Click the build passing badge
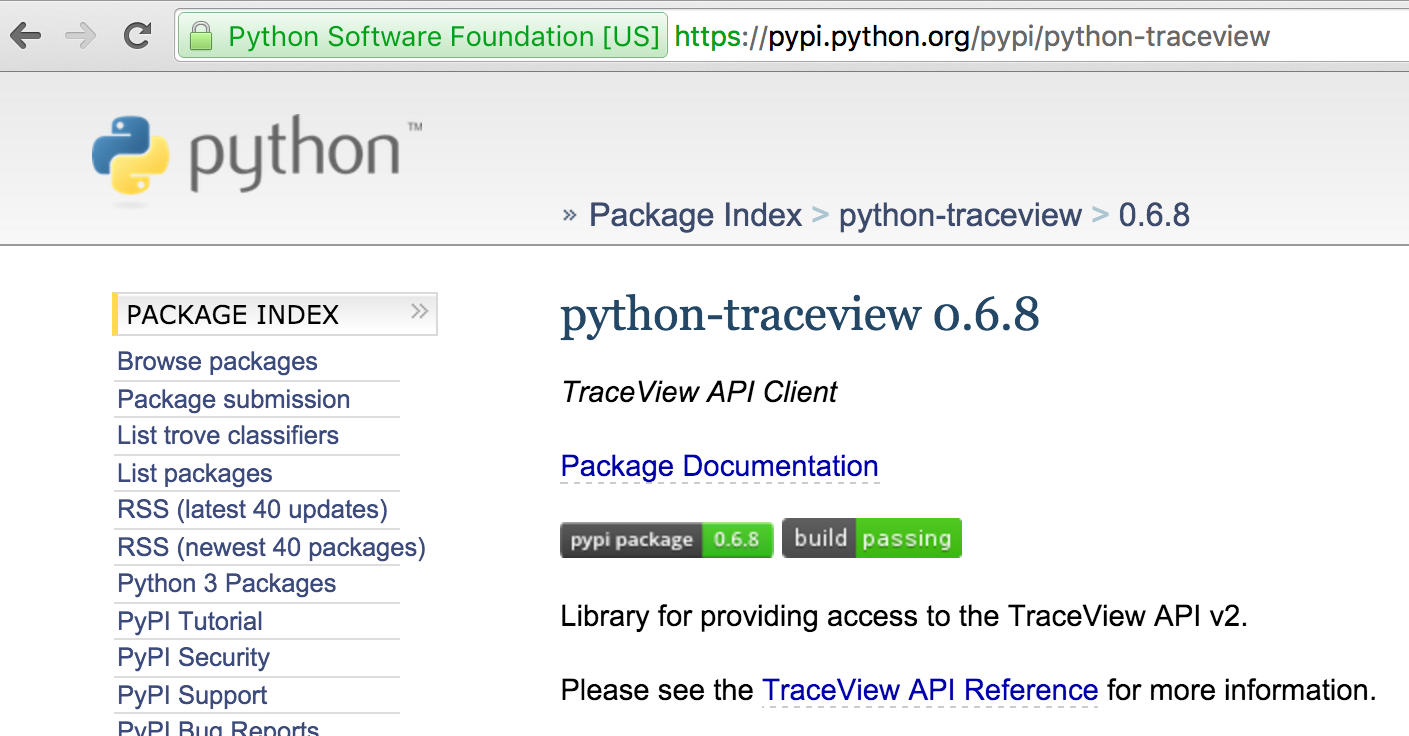Image resolution: width=1409 pixels, height=736 pixels. click(871, 538)
